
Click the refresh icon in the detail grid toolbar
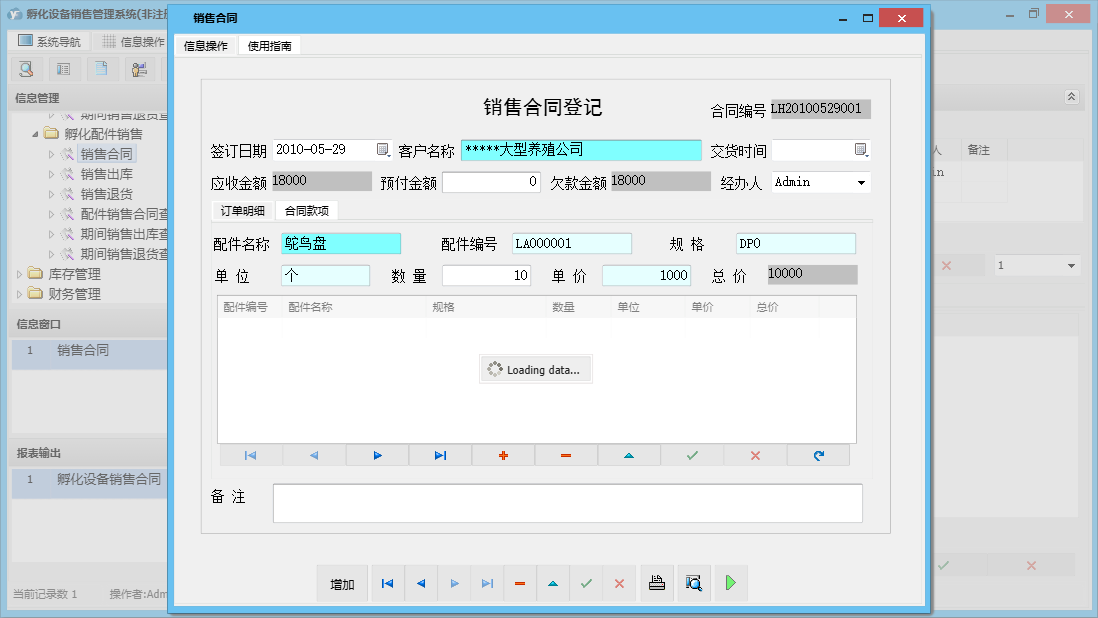tap(819, 455)
